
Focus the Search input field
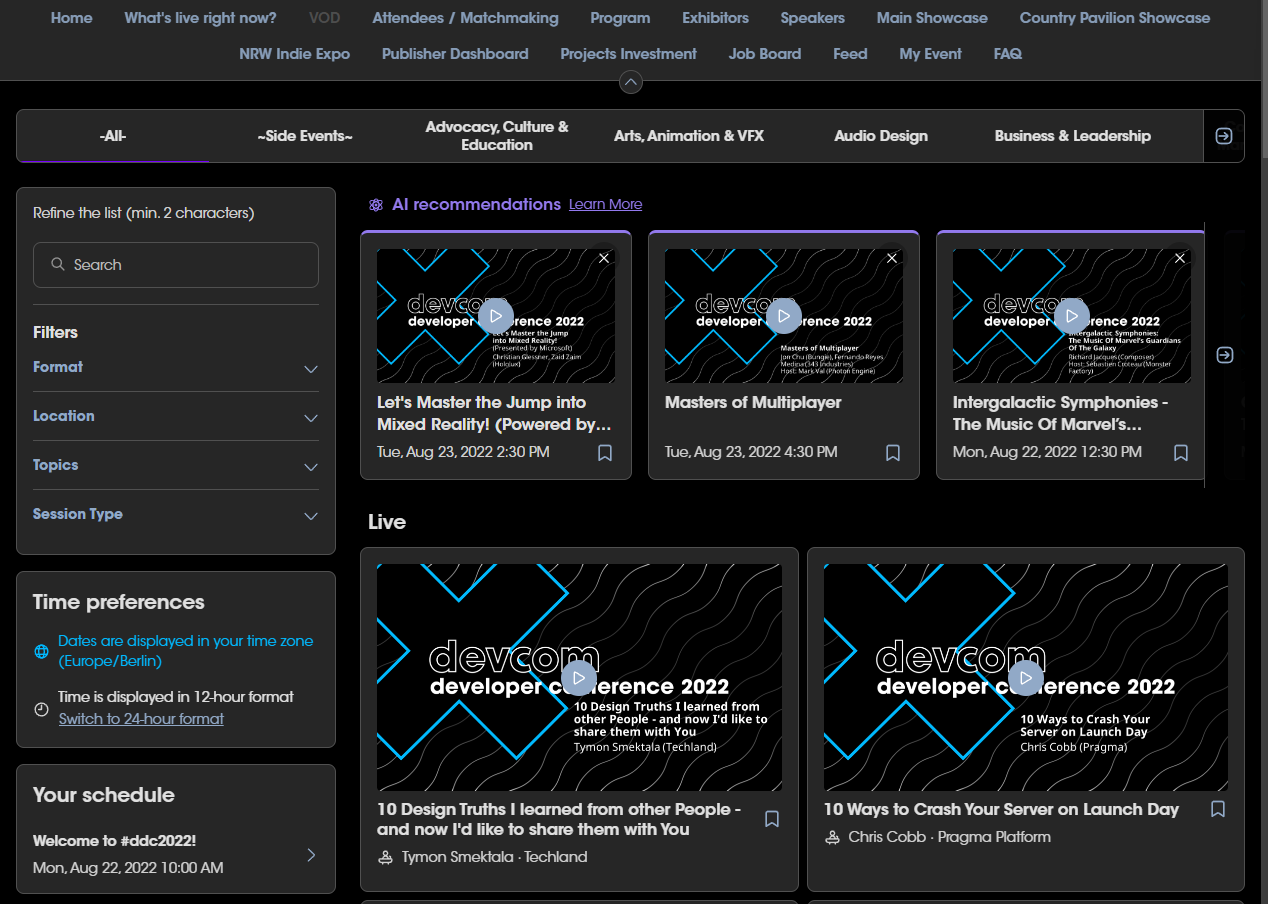click(x=176, y=265)
